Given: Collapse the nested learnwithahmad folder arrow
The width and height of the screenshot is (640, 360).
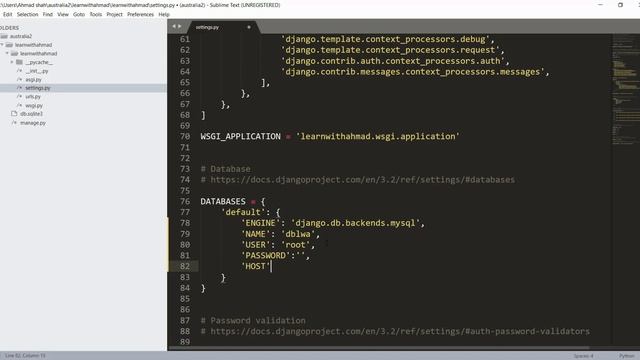Looking at the screenshot, I should (7, 53).
